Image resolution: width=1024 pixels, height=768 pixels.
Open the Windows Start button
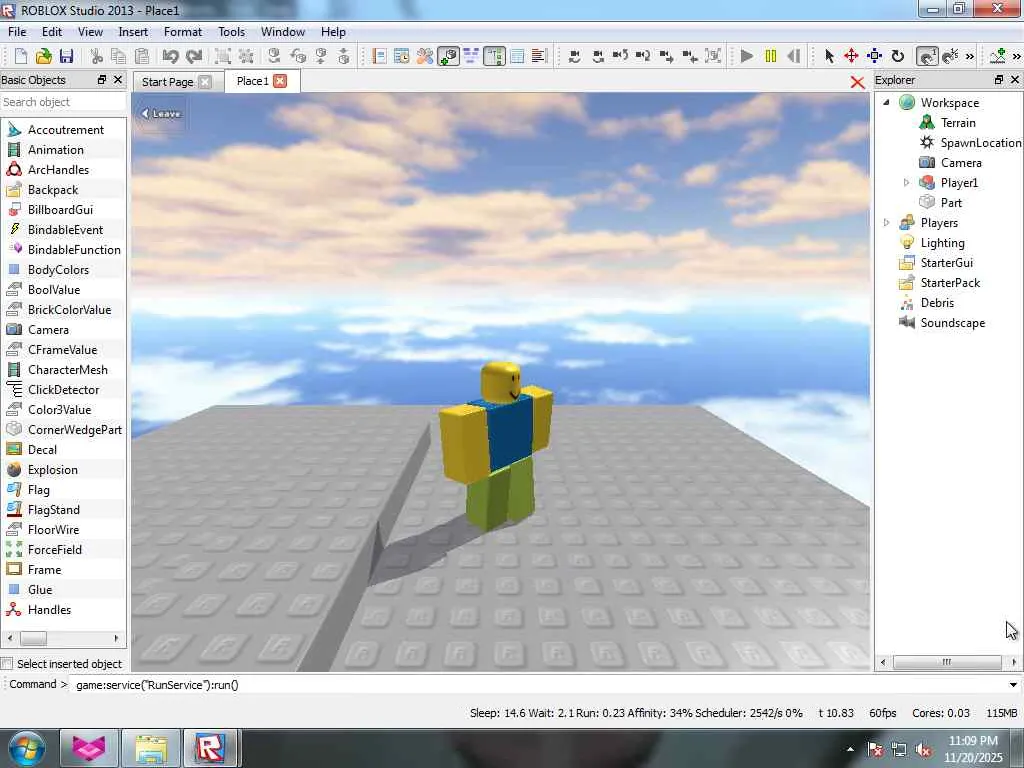(27, 748)
